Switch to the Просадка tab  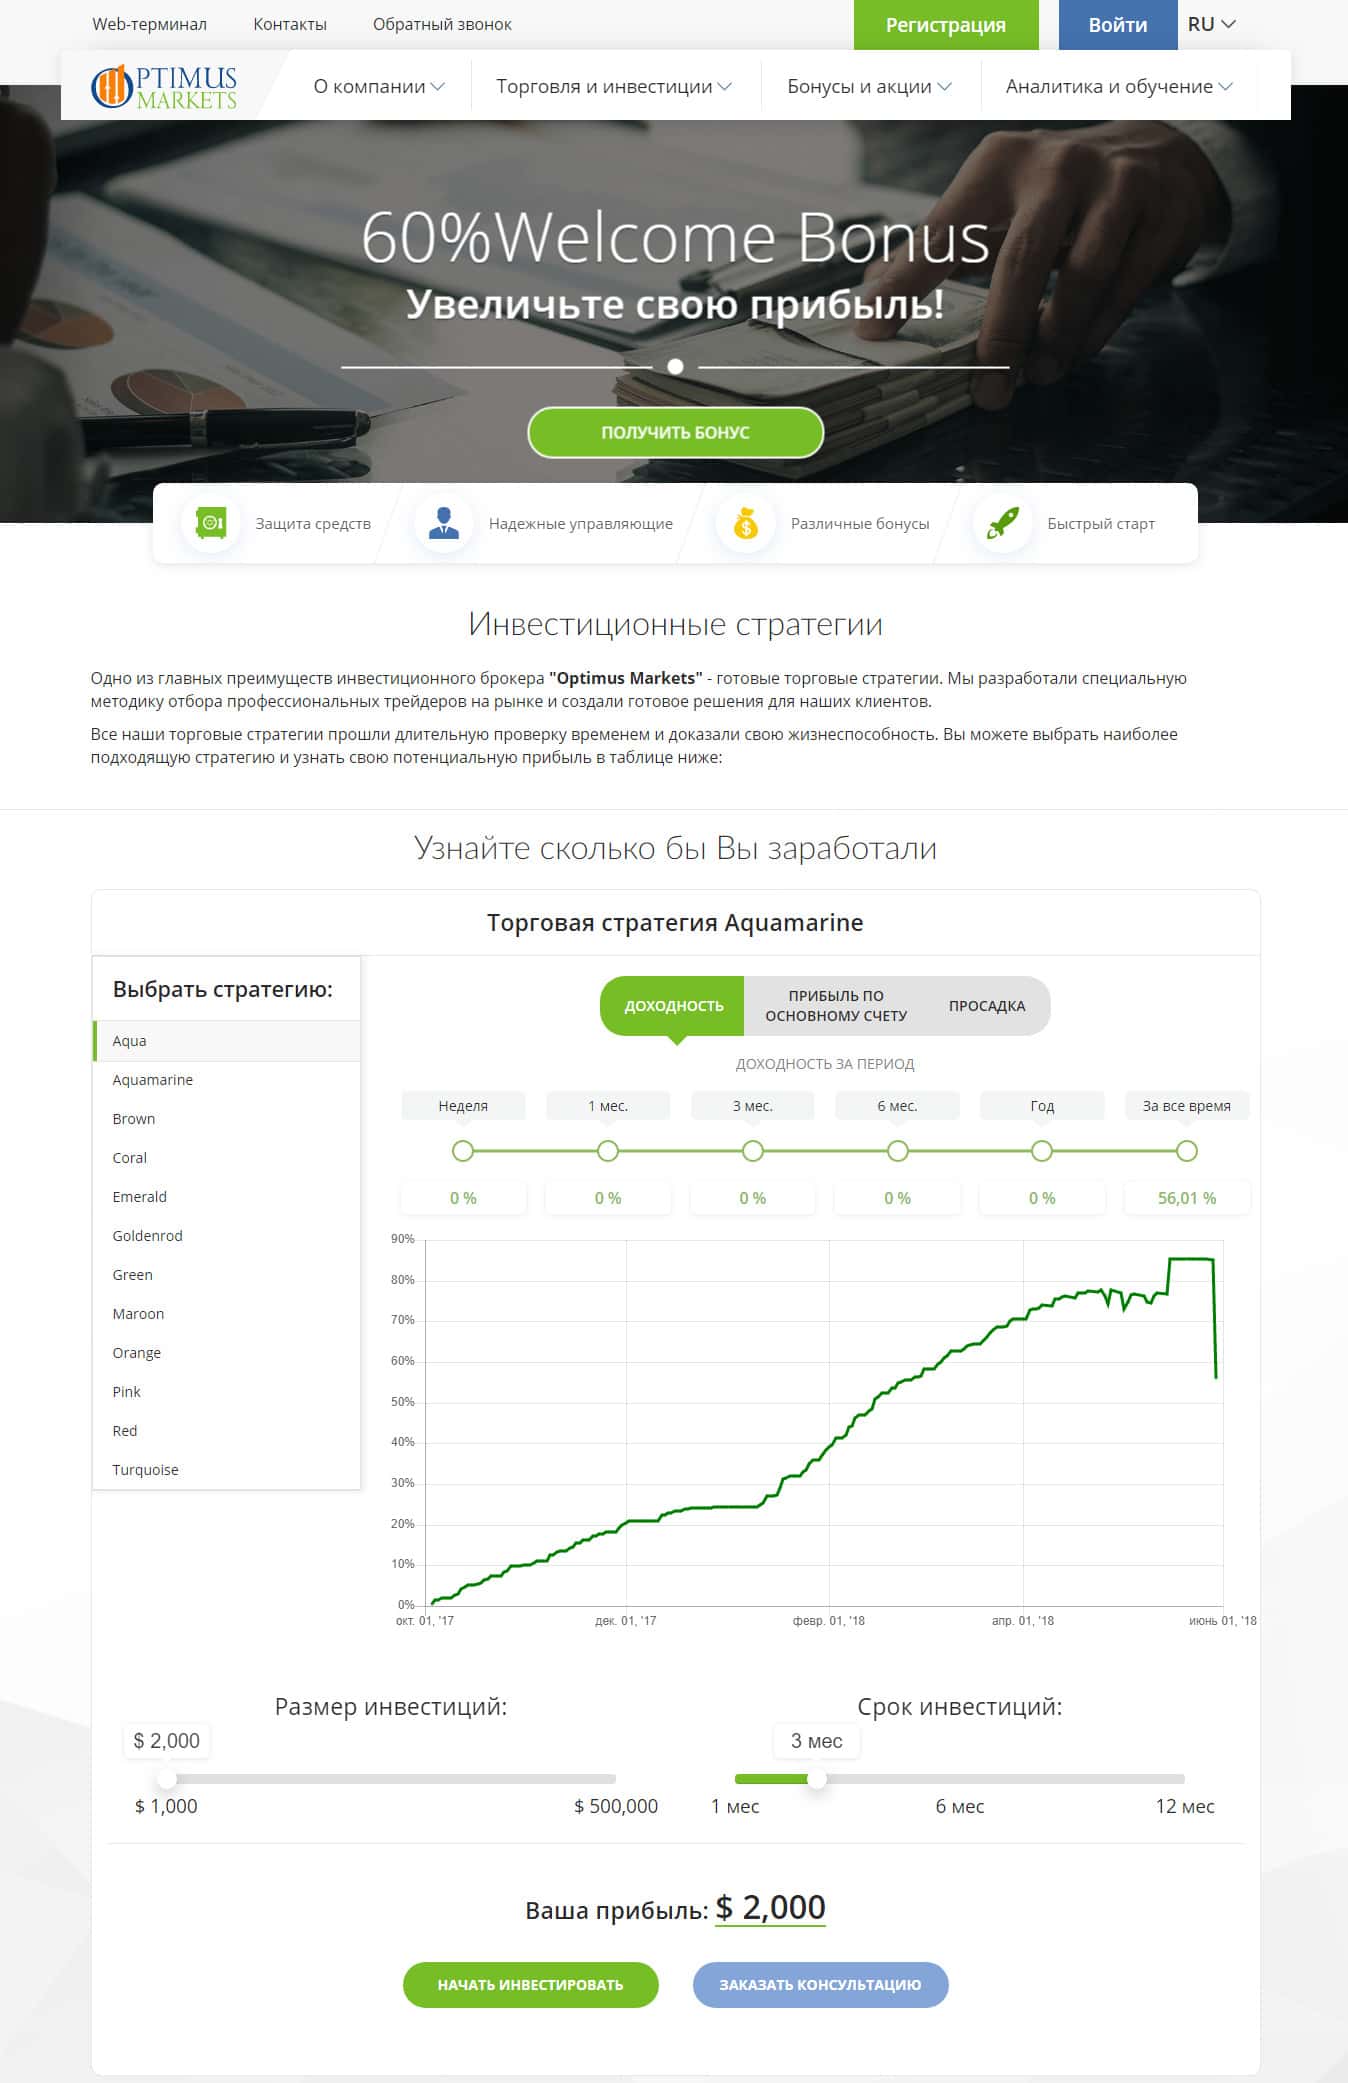click(987, 1006)
